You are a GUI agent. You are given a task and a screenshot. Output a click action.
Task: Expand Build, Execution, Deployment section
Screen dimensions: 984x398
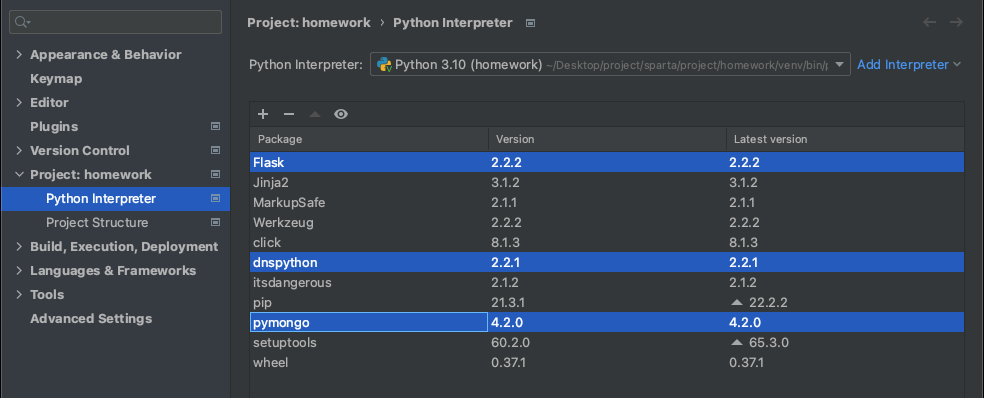(19, 247)
